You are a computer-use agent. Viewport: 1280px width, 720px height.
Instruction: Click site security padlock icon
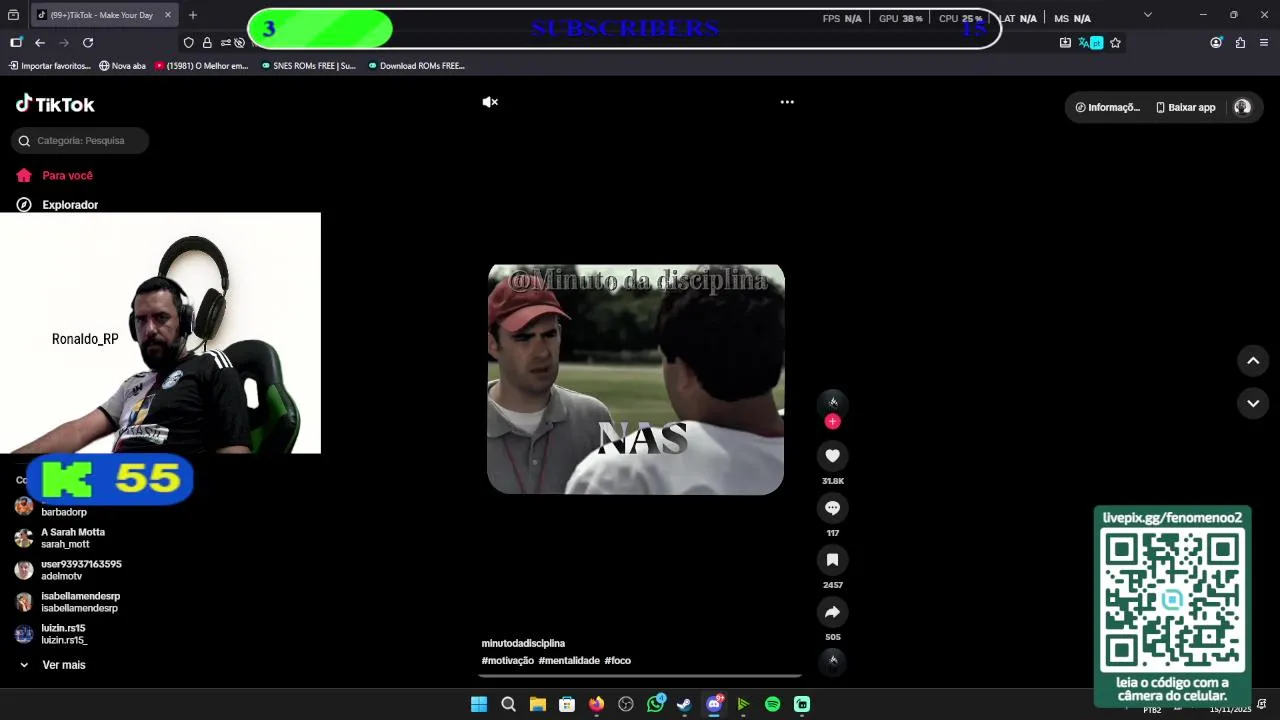(x=207, y=43)
